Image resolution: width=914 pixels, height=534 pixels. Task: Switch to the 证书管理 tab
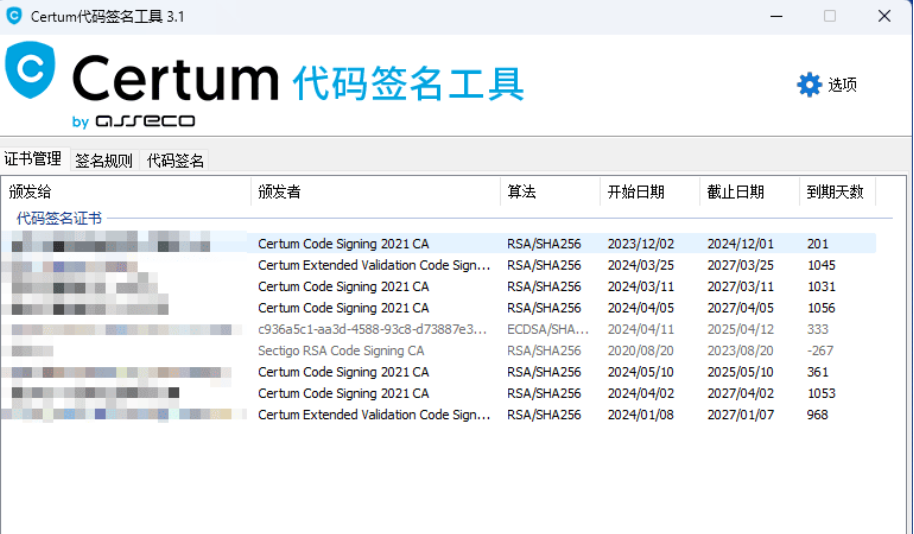point(33,159)
